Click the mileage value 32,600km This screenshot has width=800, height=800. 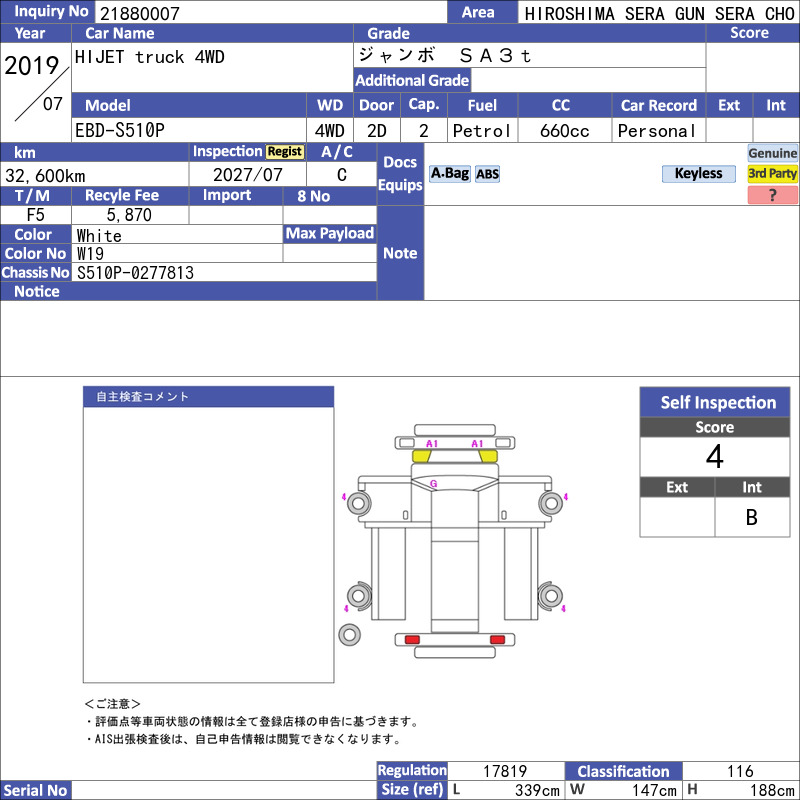[45, 176]
